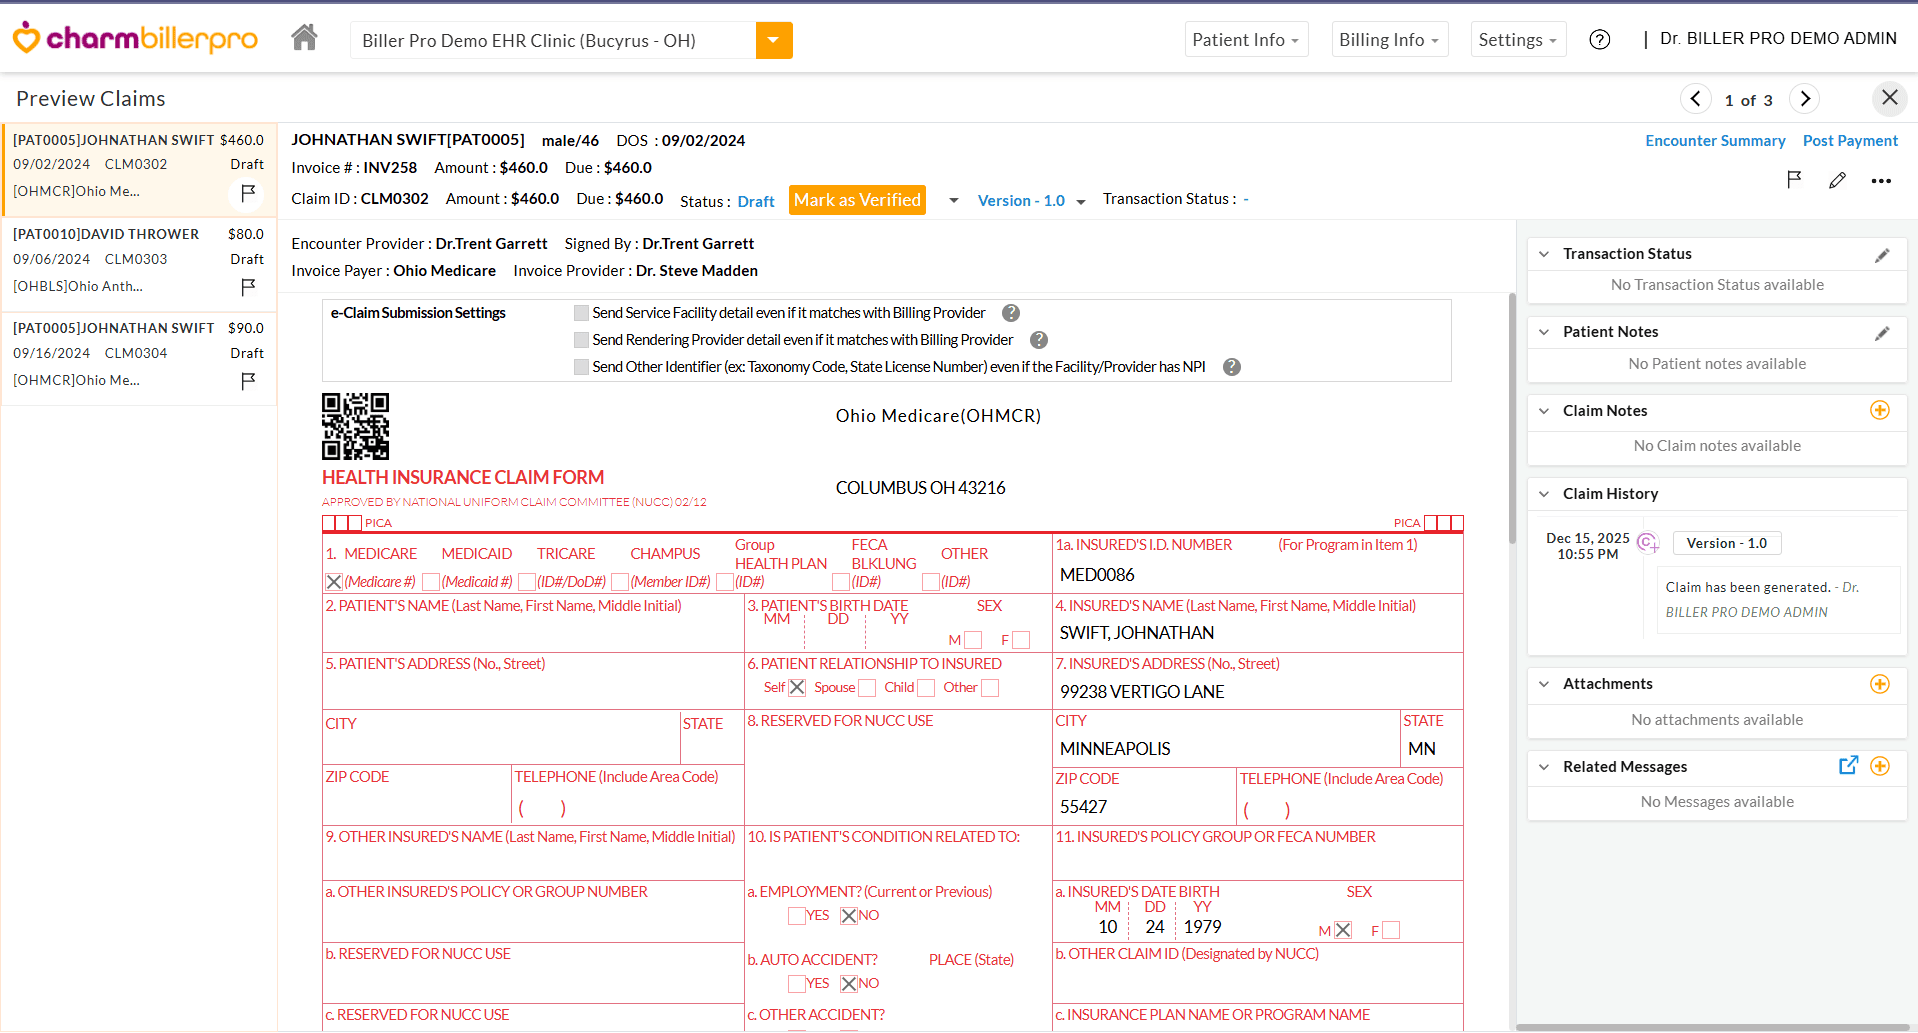
Task: Flag the David Thrower CLM0303 claim
Action: [x=248, y=287]
